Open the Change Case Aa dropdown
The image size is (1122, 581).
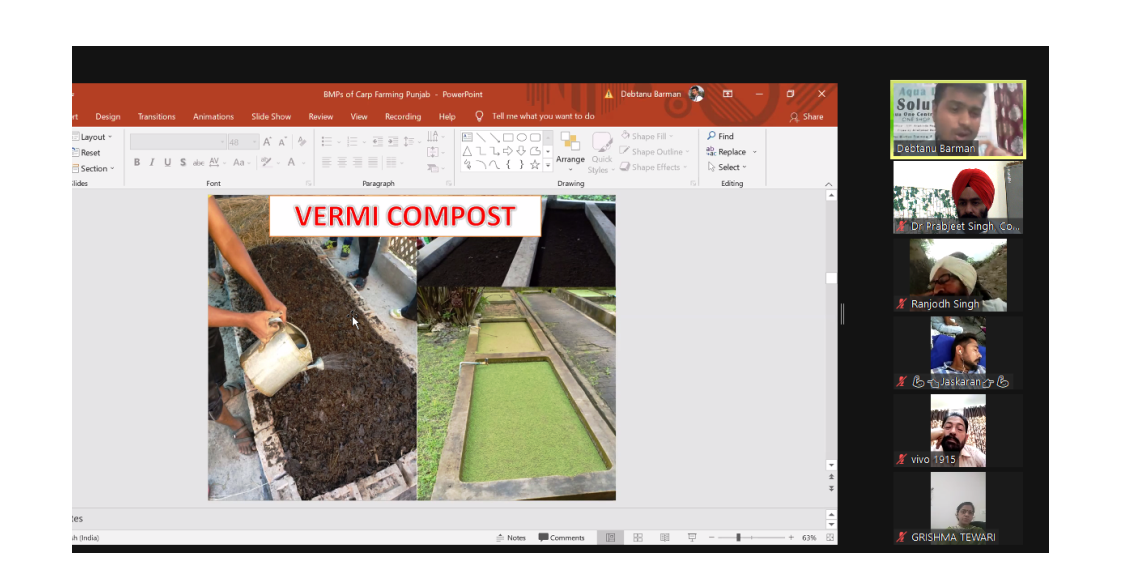tap(242, 162)
